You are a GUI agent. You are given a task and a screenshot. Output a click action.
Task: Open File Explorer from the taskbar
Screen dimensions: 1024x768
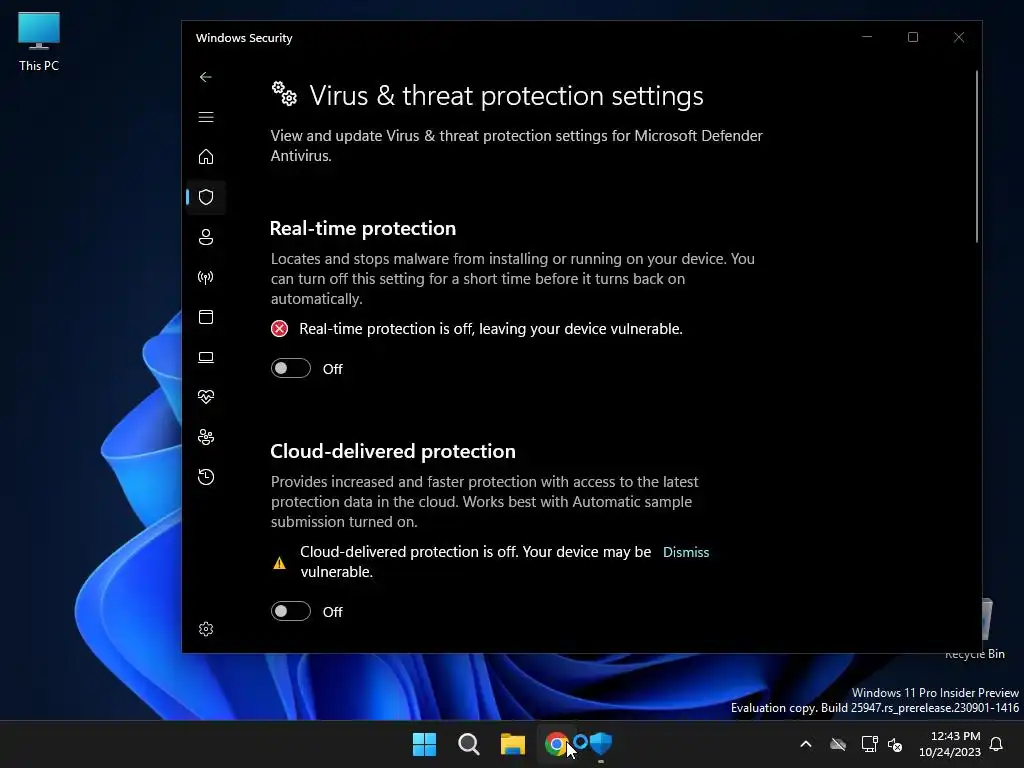[513, 744]
